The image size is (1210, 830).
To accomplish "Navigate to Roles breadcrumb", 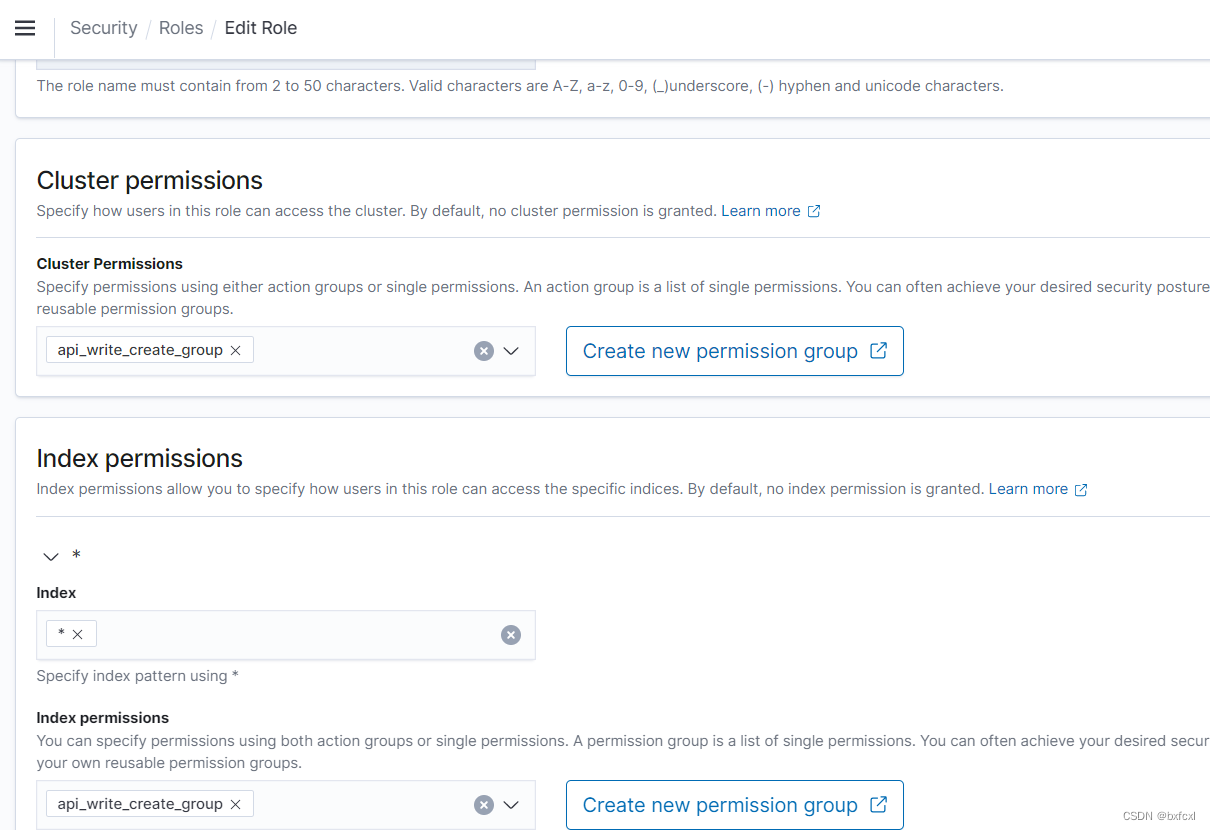I will pyautogui.click(x=181, y=28).
